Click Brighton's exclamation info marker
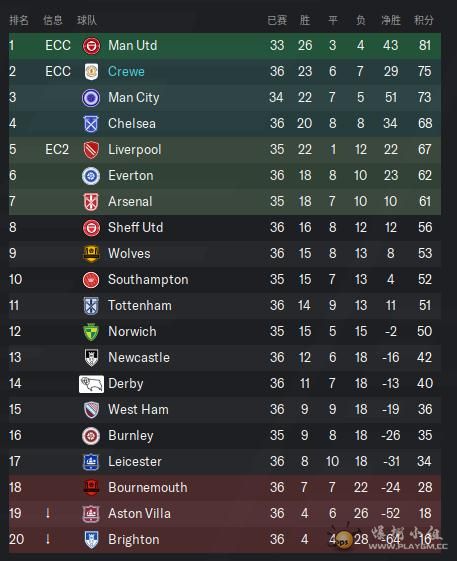The width and height of the screenshot is (457, 561). point(48,539)
